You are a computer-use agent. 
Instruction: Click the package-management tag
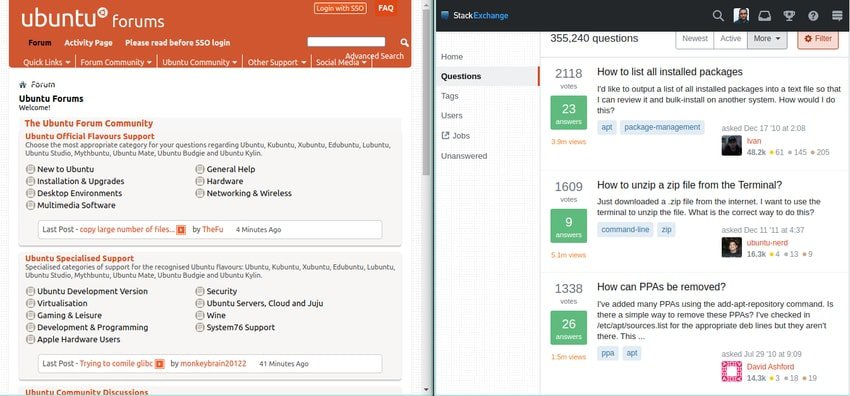(662, 127)
